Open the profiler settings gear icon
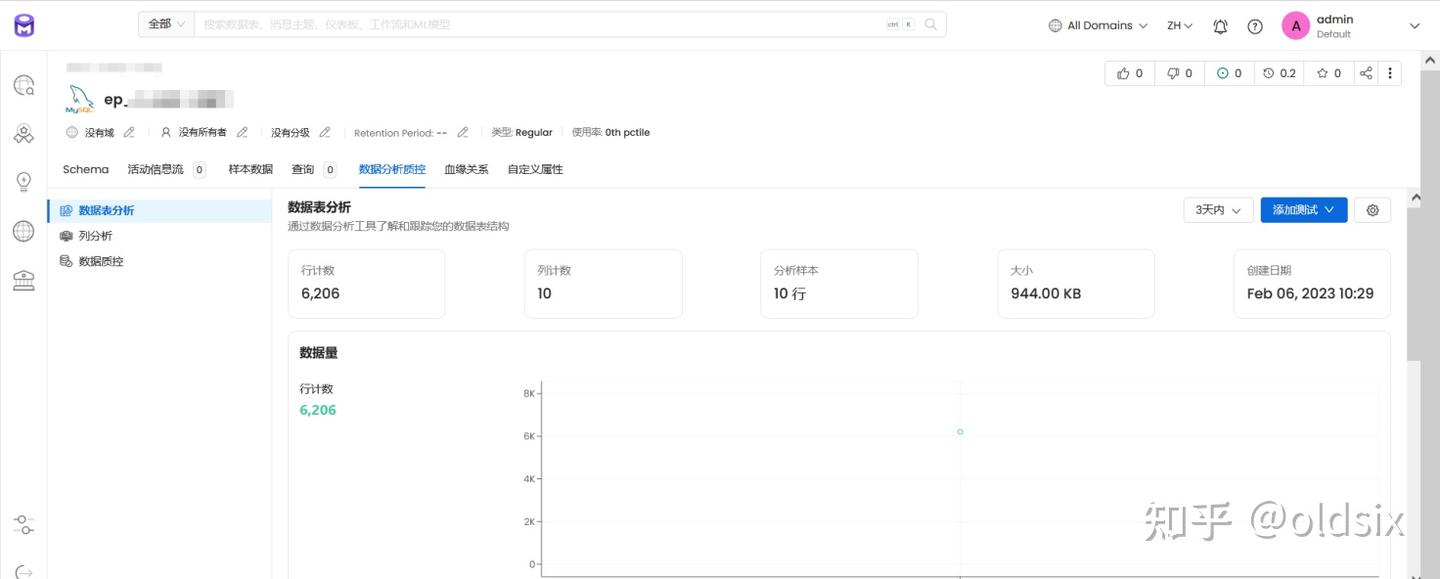1440x579 pixels. point(1372,210)
